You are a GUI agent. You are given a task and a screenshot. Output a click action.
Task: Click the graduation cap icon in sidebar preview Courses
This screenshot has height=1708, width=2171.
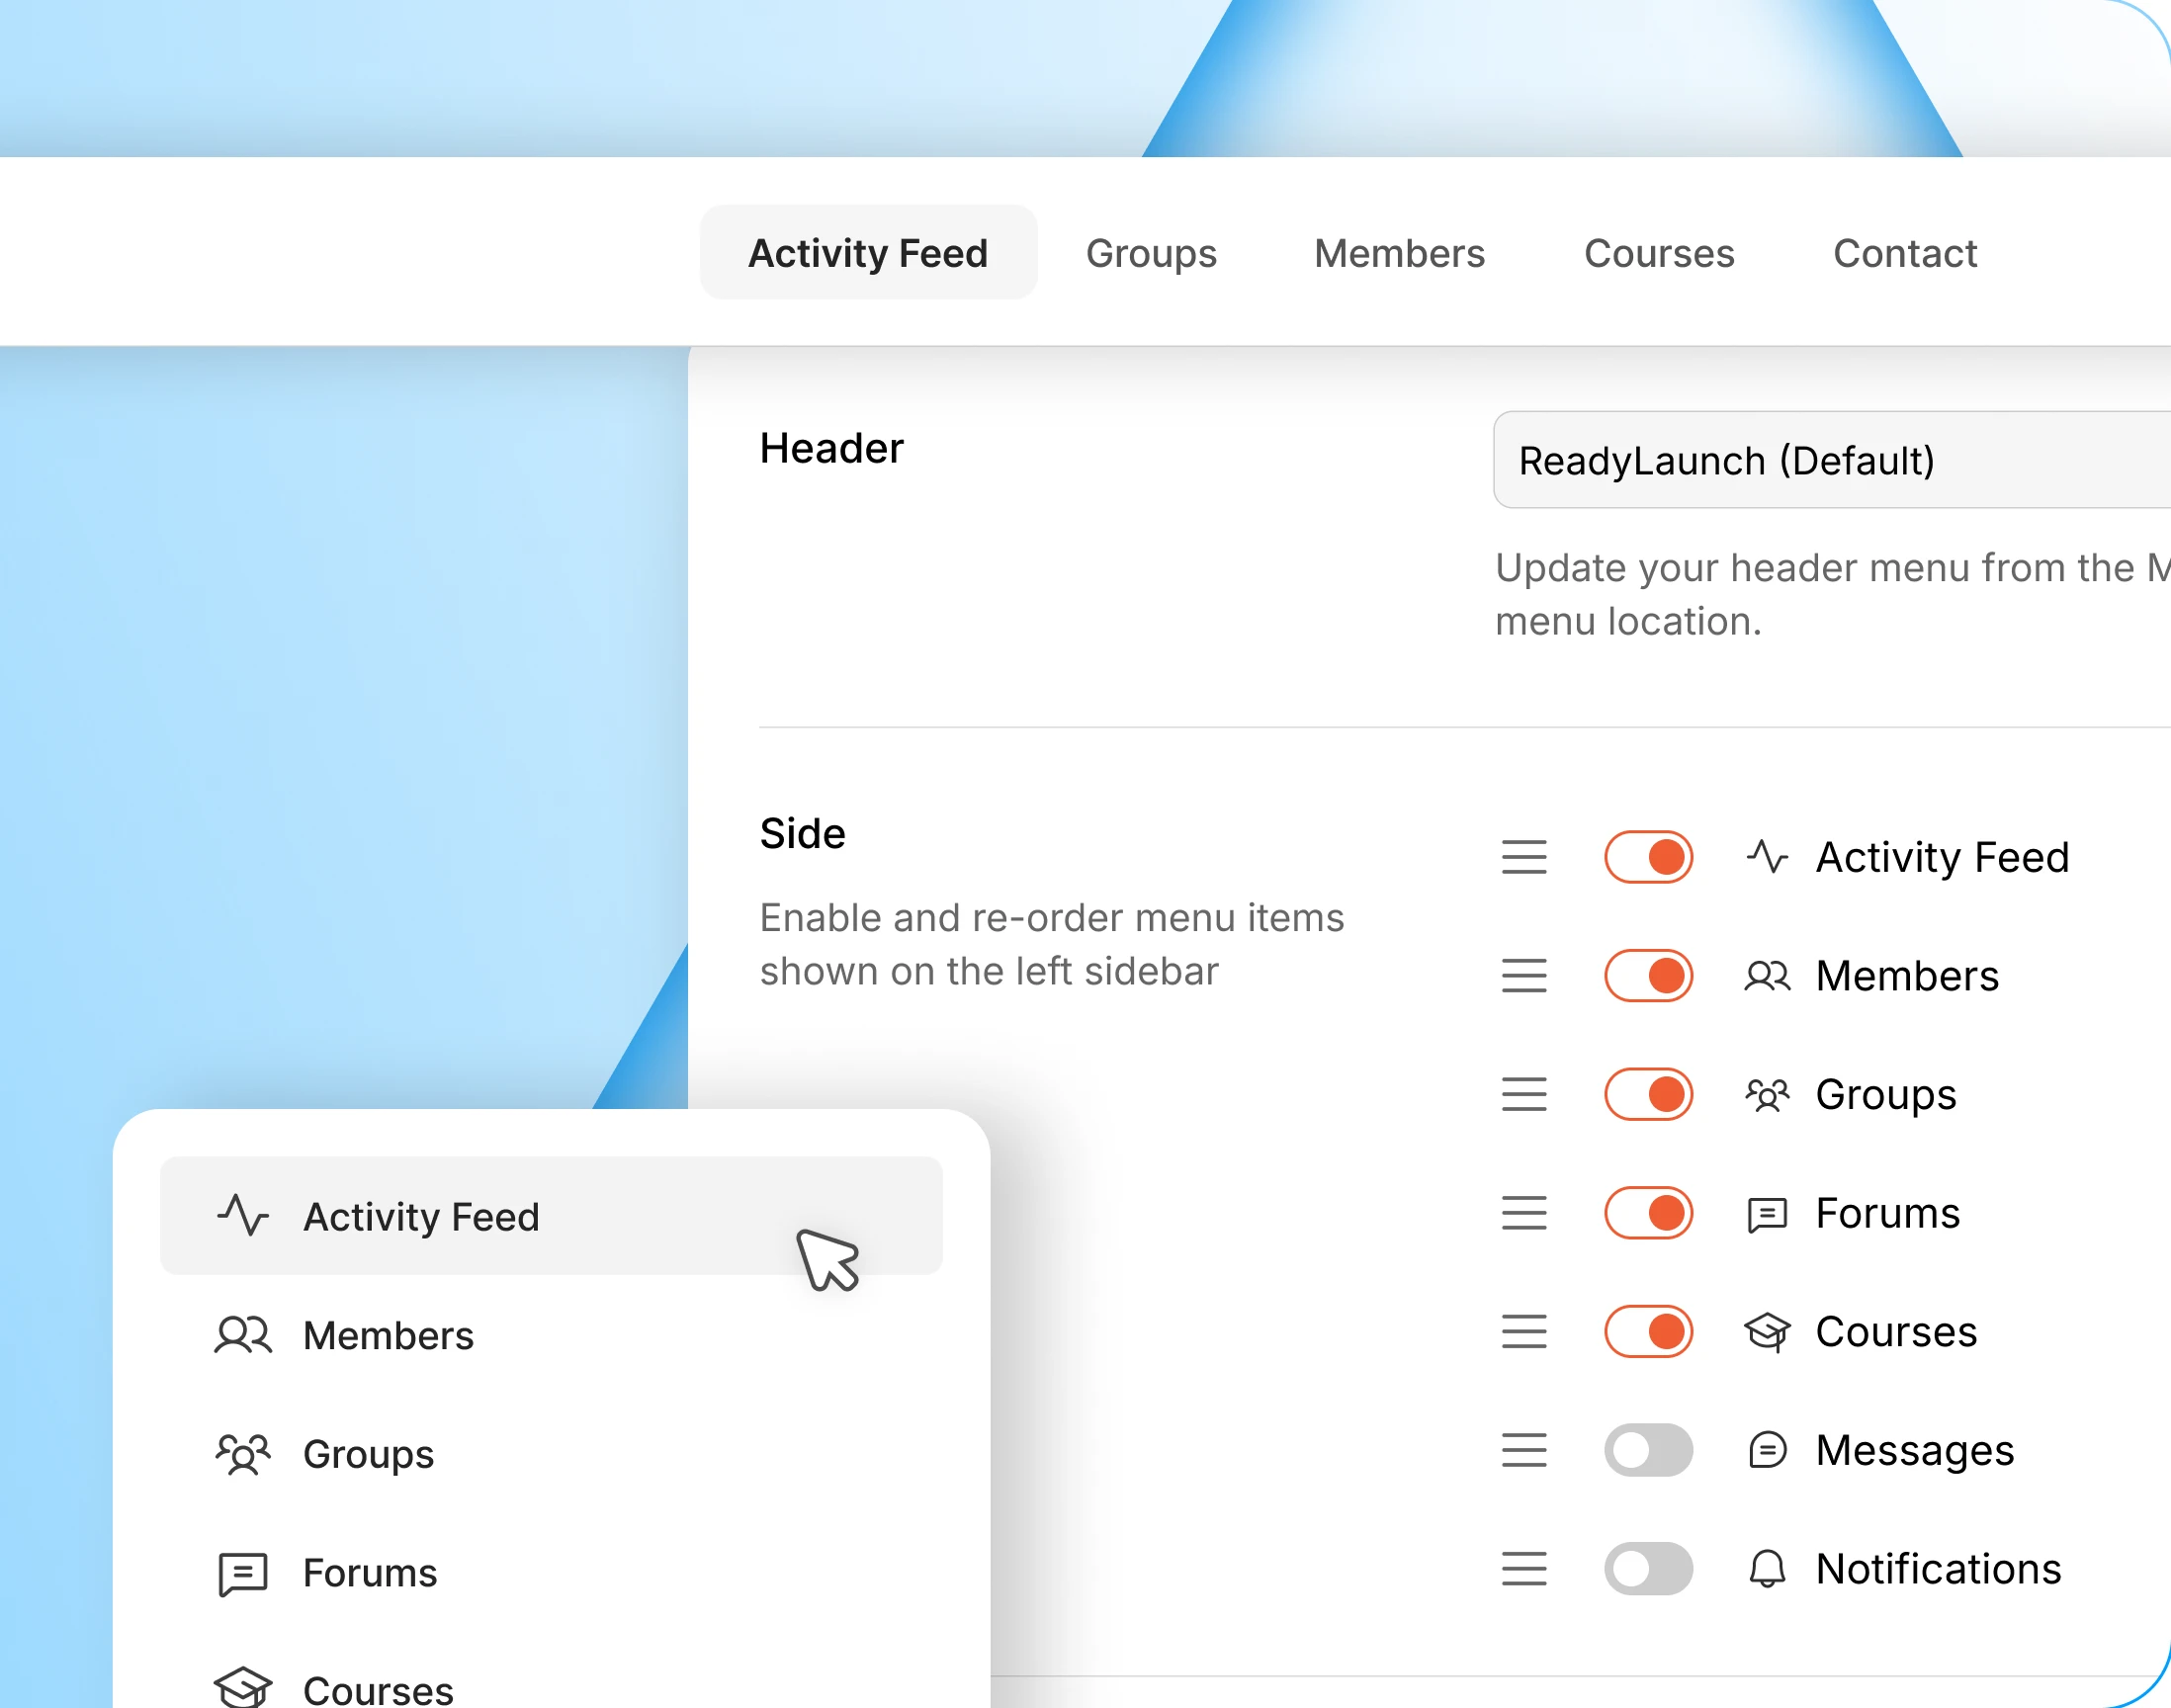tap(243, 1688)
